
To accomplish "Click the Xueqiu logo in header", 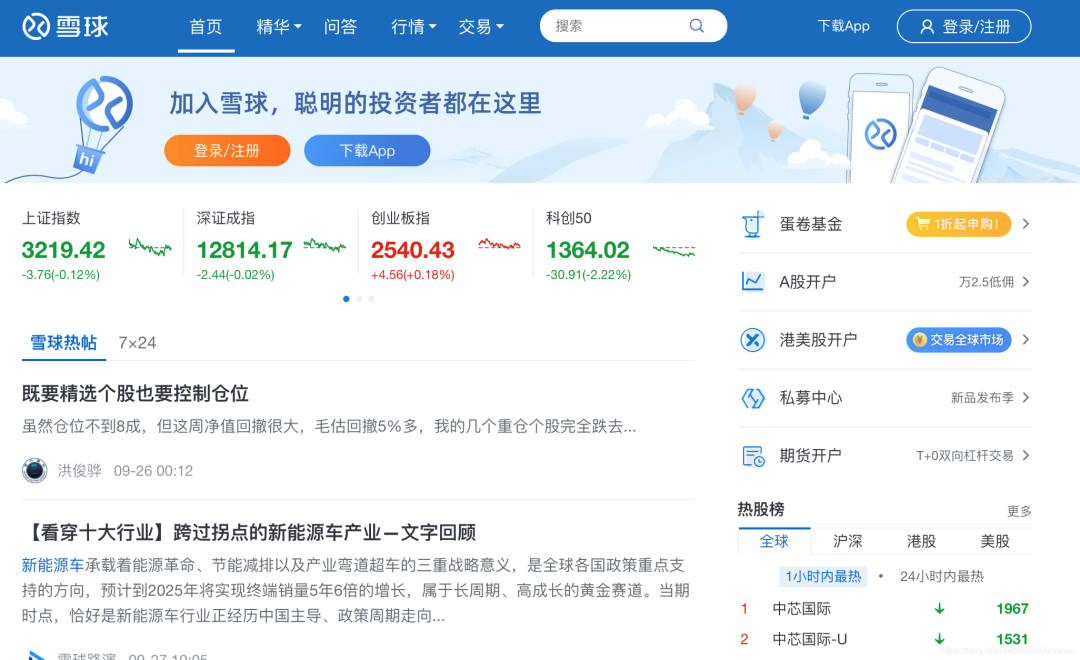I will point(65,27).
